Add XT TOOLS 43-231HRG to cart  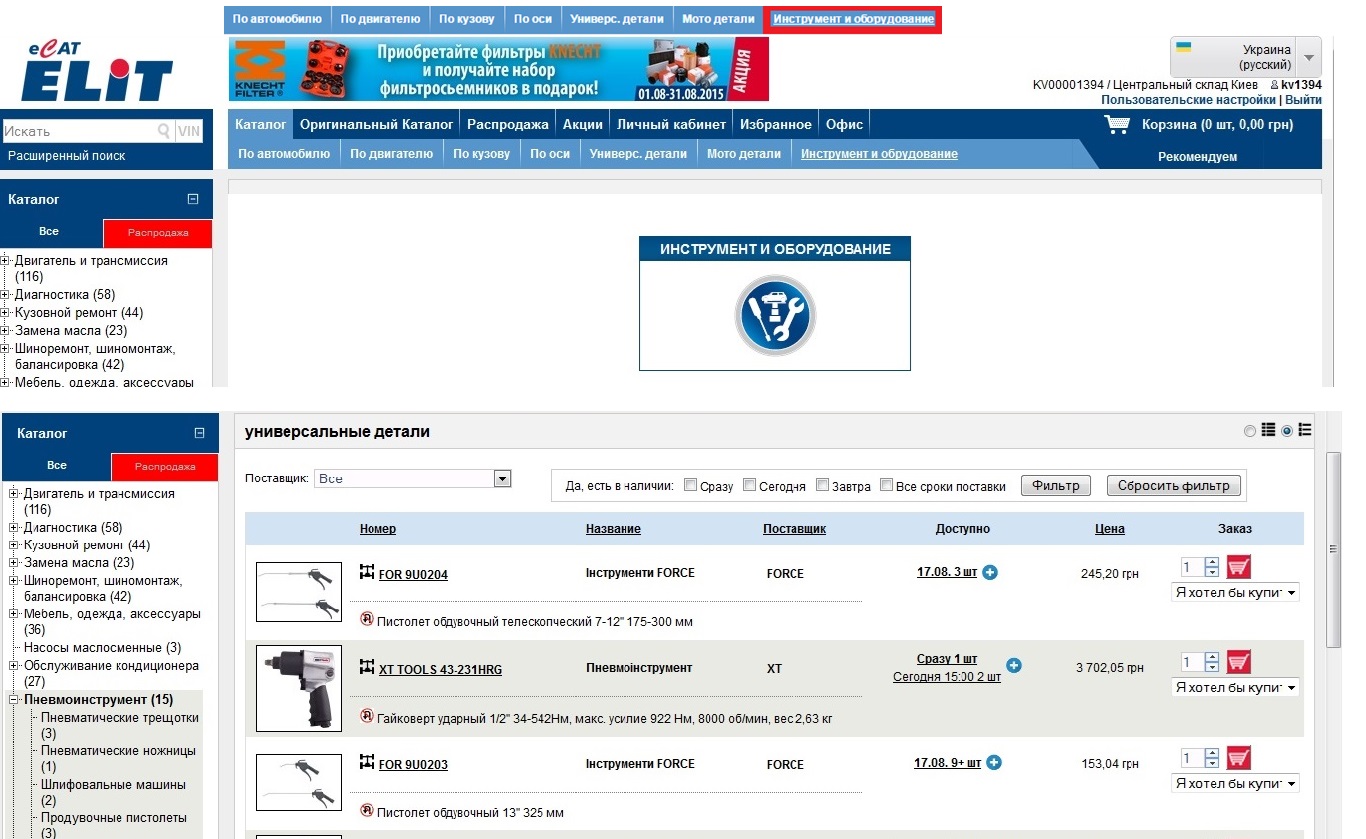click(1238, 662)
